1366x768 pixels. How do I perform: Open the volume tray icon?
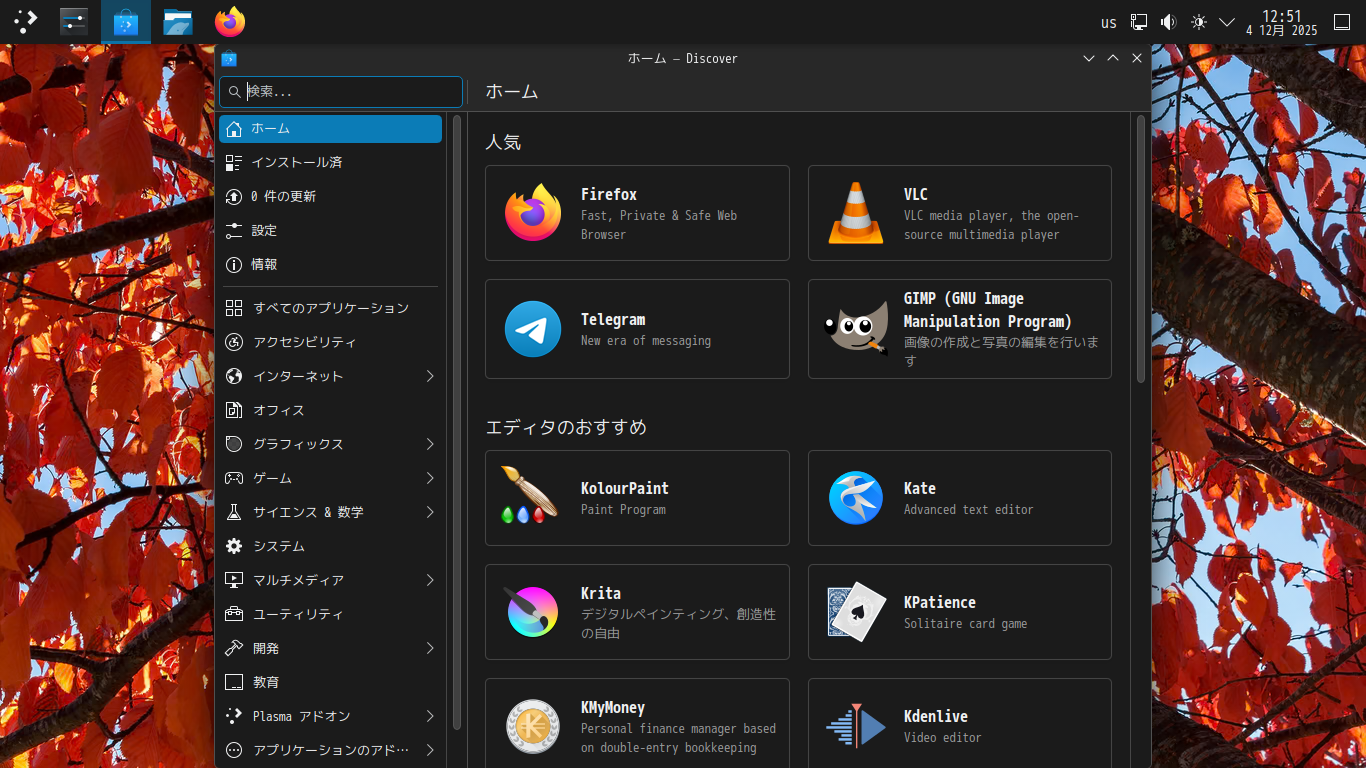point(1169,22)
